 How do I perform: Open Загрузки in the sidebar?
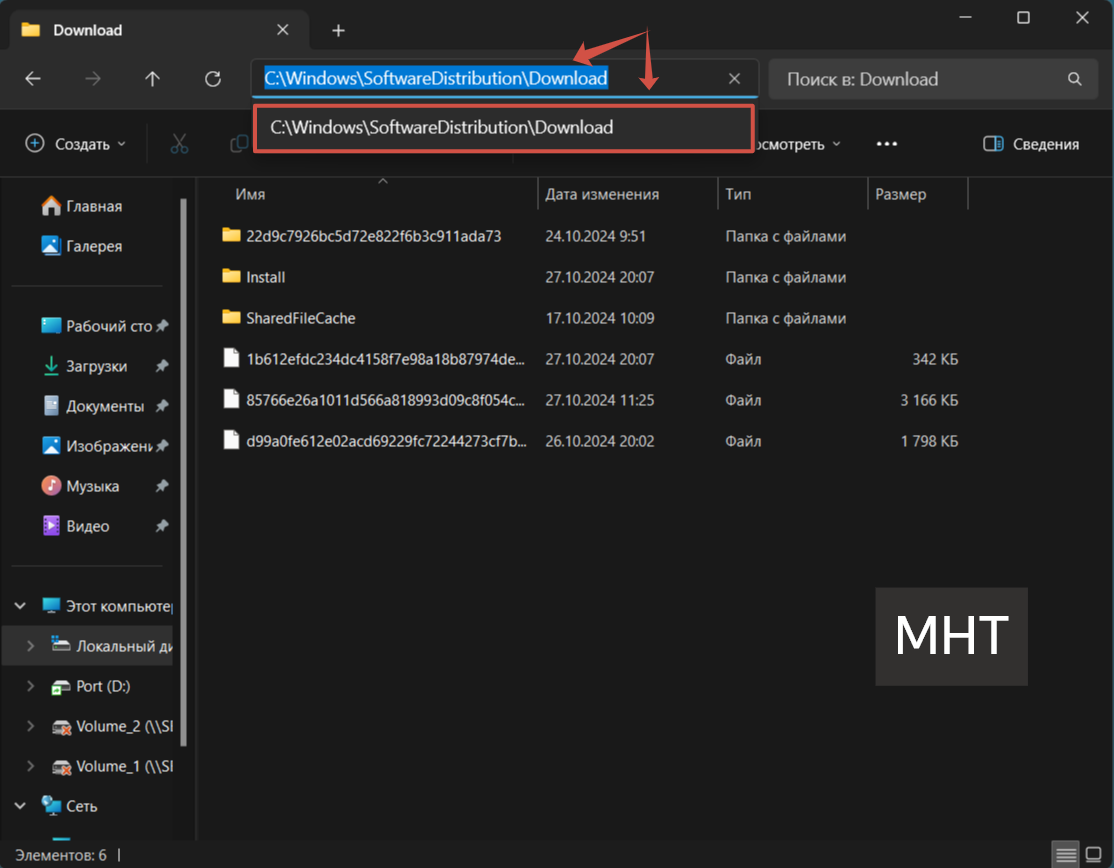96,367
